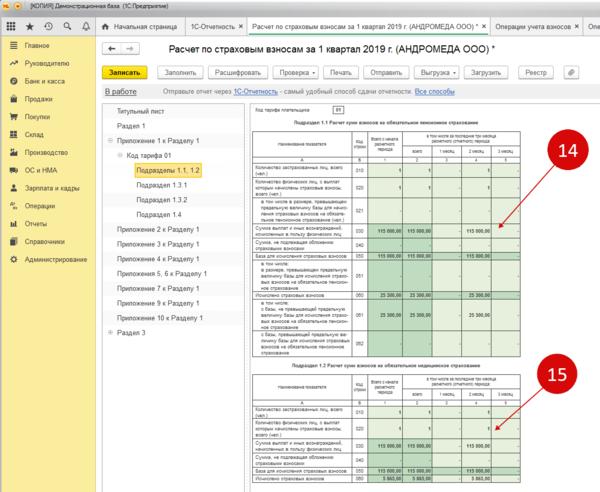The width and height of the screenshot is (600, 492).
Task: Select Подраздел 1.4 in tree
Action: pos(159,215)
